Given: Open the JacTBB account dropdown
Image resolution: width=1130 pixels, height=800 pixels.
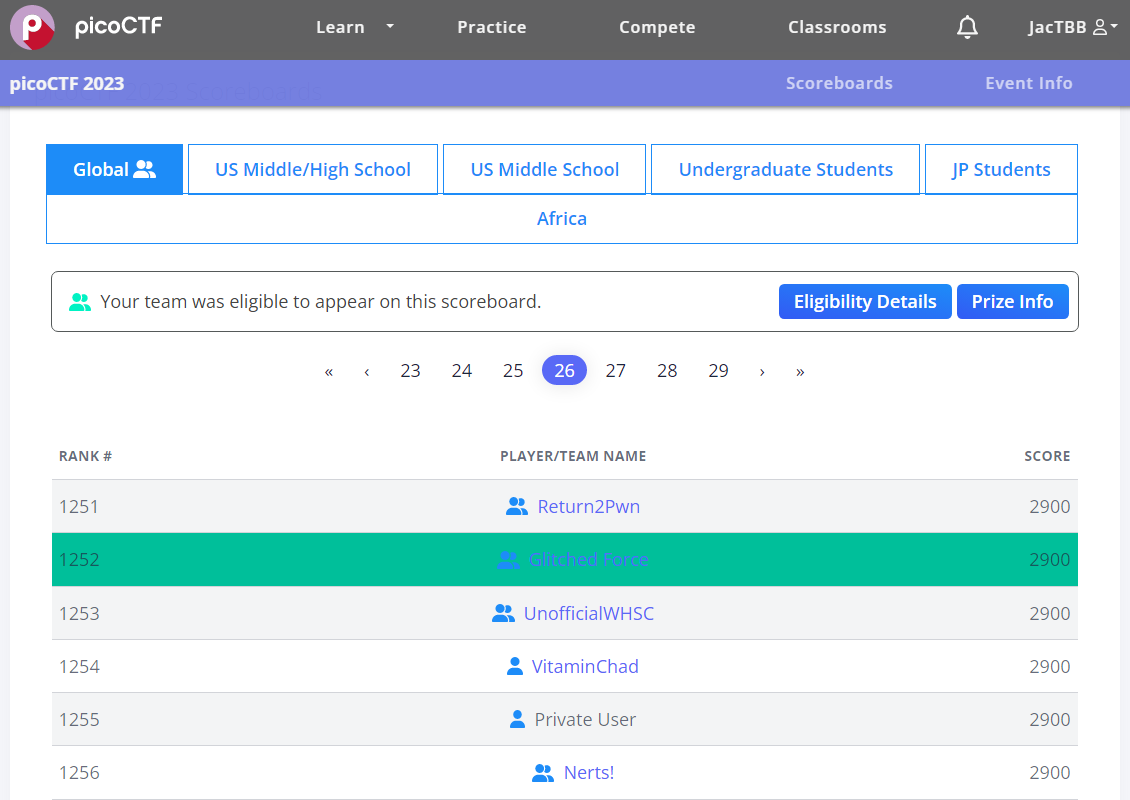Looking at the screenshot, I should click(x=1072, y=27).
